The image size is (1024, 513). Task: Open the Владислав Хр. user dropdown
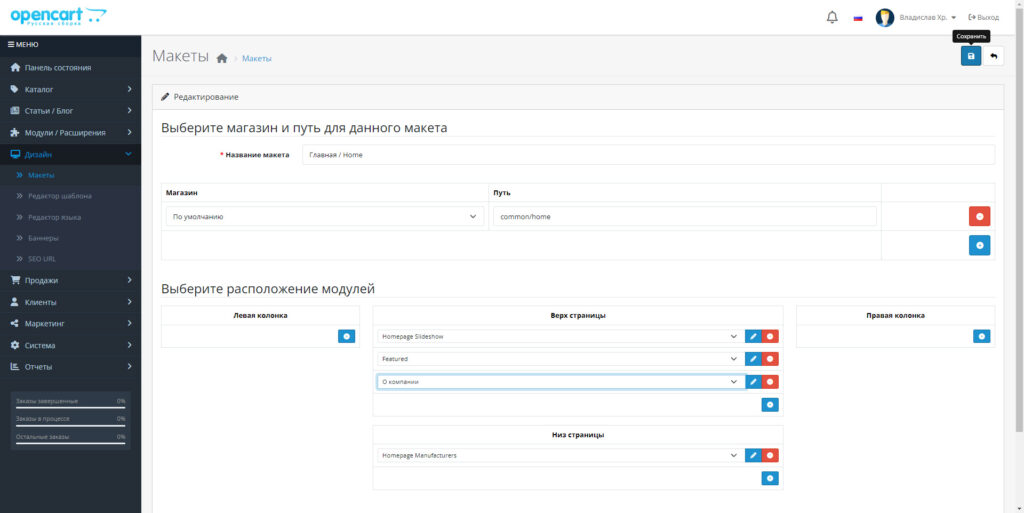[x=927, y=18]
